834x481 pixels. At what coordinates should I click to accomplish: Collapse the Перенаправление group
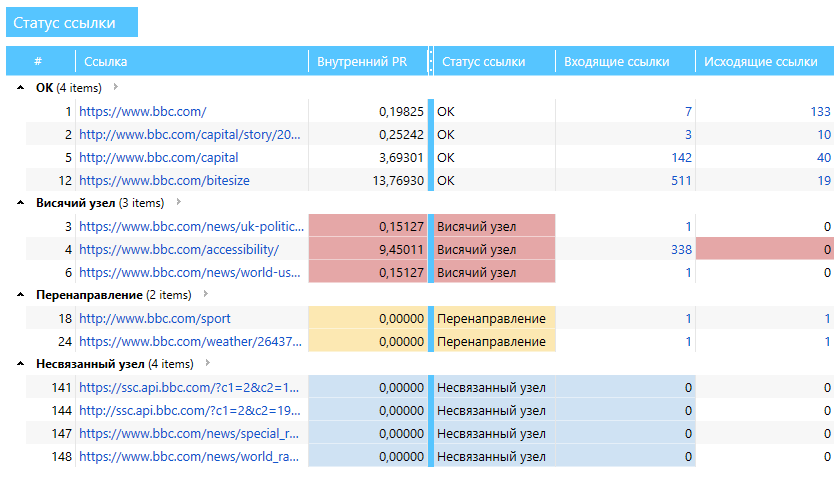pos(20,295)
